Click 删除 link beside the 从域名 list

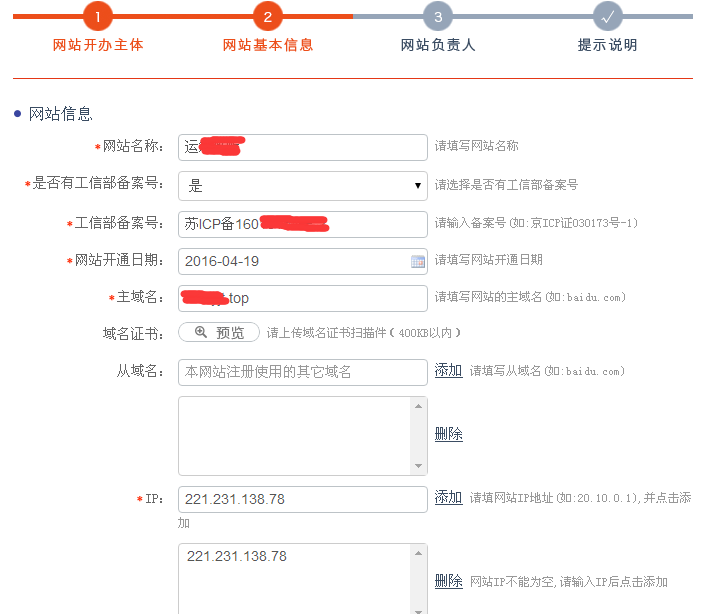click(448, 434)
